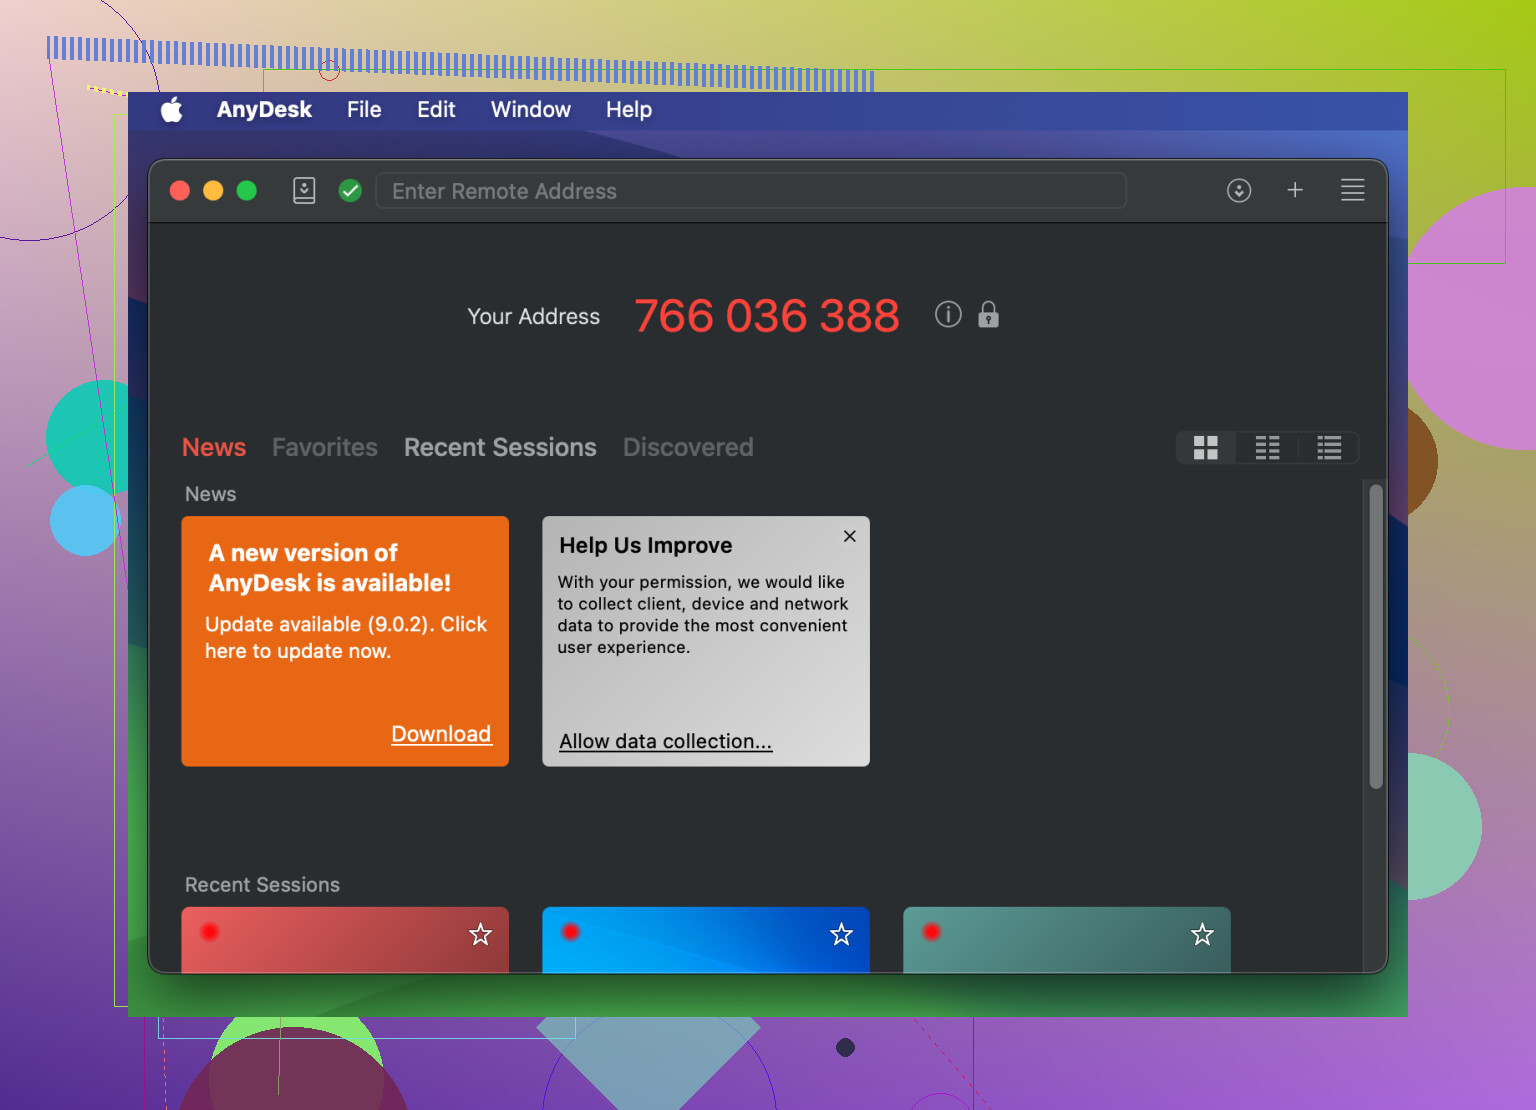Open the hamburger main menu
This screenshot has width=1536, height=1110.
point(1352,189)
